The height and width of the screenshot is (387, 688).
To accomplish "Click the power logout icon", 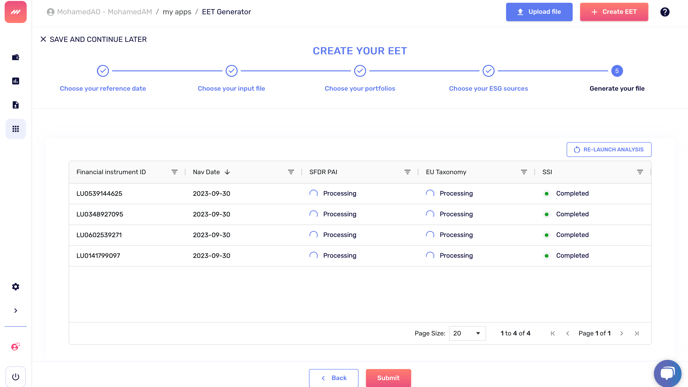I will pos(15,377).
